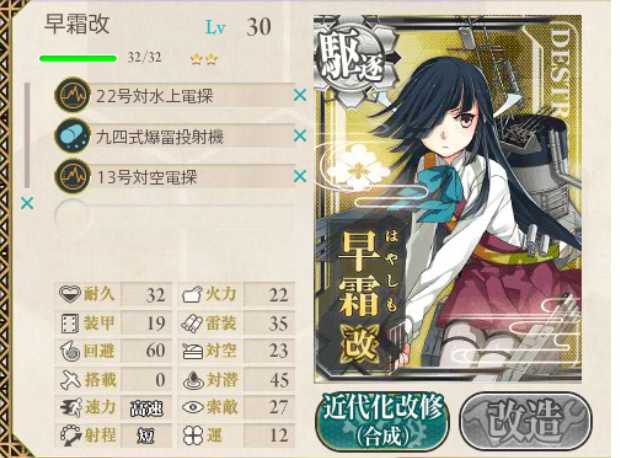Click the torpedo icon next to 雷装

point(193,324)
